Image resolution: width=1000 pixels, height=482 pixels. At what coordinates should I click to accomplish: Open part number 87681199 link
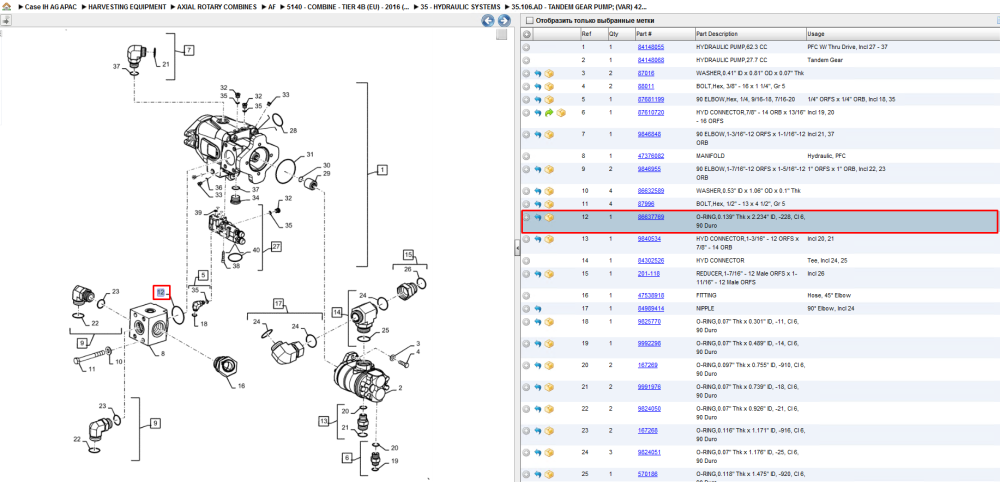tap(651, 99)
